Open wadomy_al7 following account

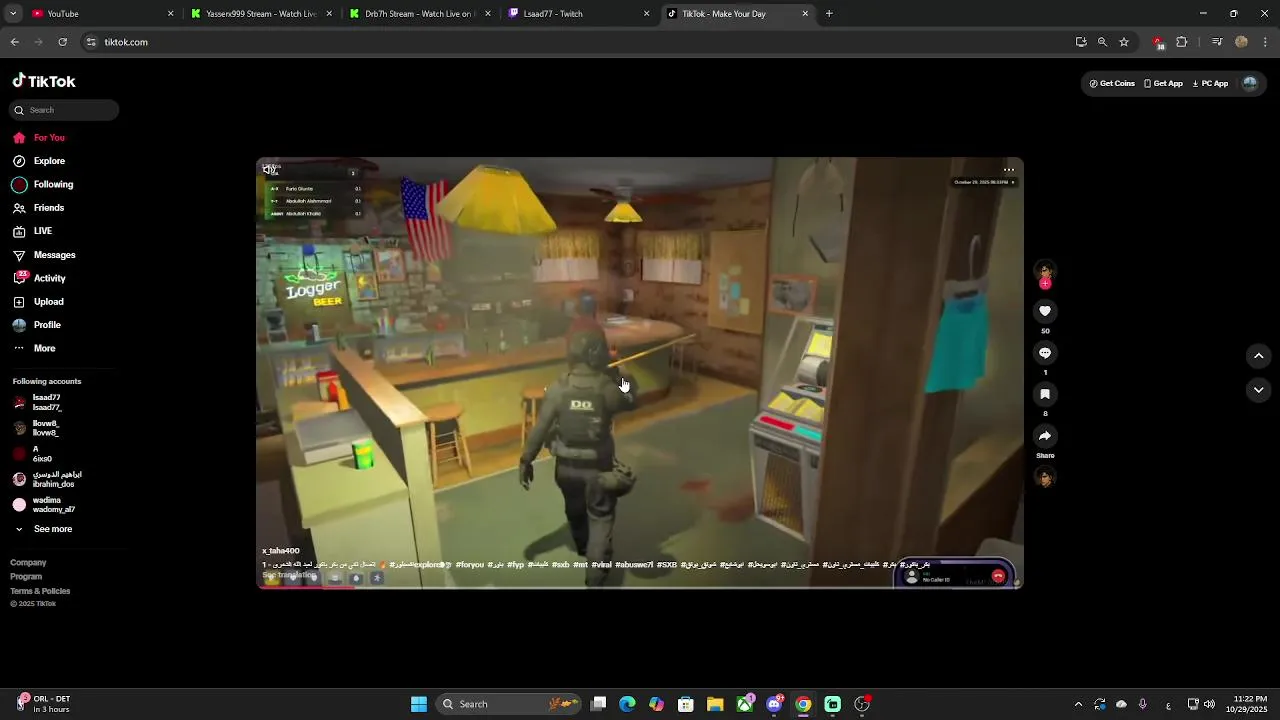(x=43, y=505)
